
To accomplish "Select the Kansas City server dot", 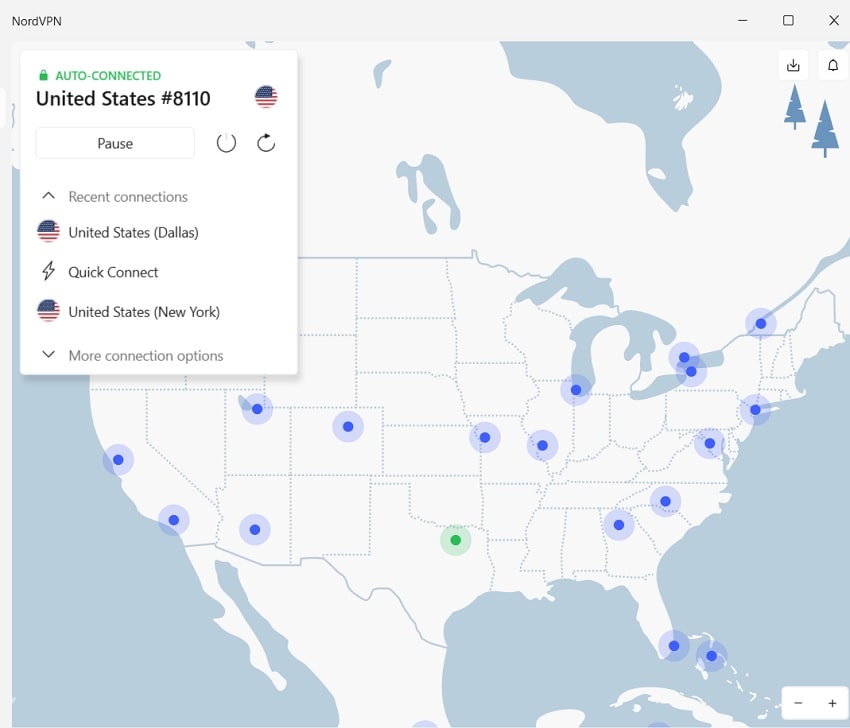I will [x=485, y=437].
